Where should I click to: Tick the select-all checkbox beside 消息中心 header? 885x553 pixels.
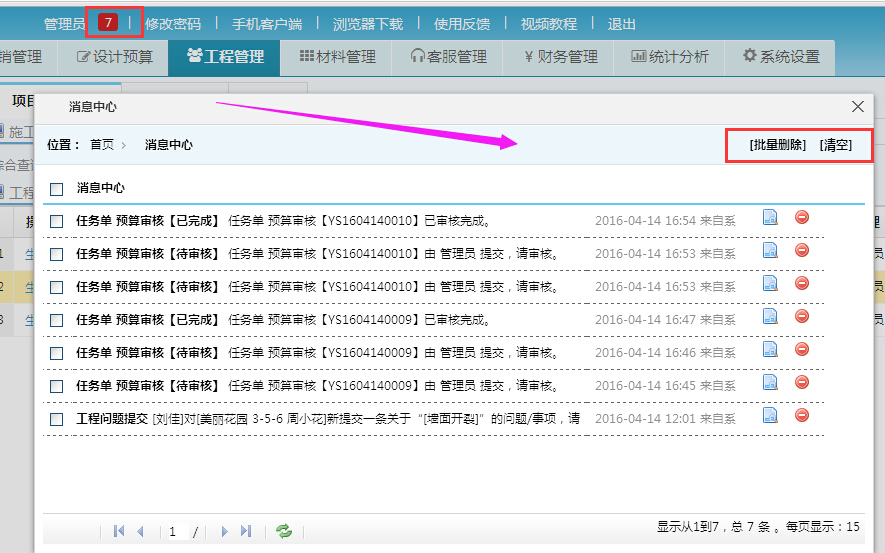coord(57,188)
